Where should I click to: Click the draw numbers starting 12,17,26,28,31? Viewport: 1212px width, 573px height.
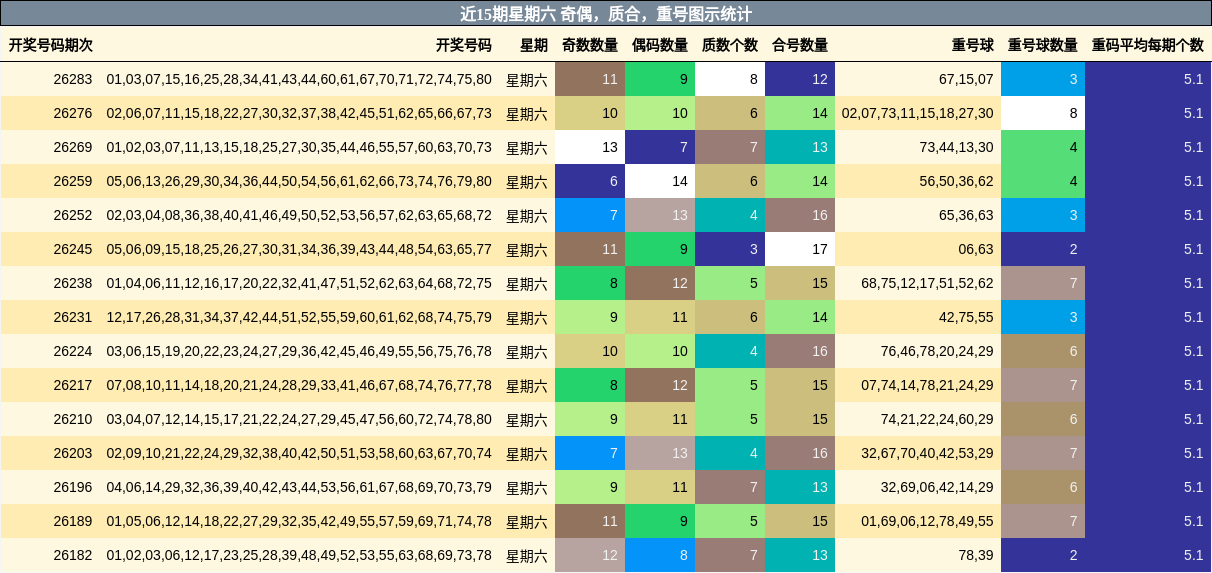(x=299, y=317)
